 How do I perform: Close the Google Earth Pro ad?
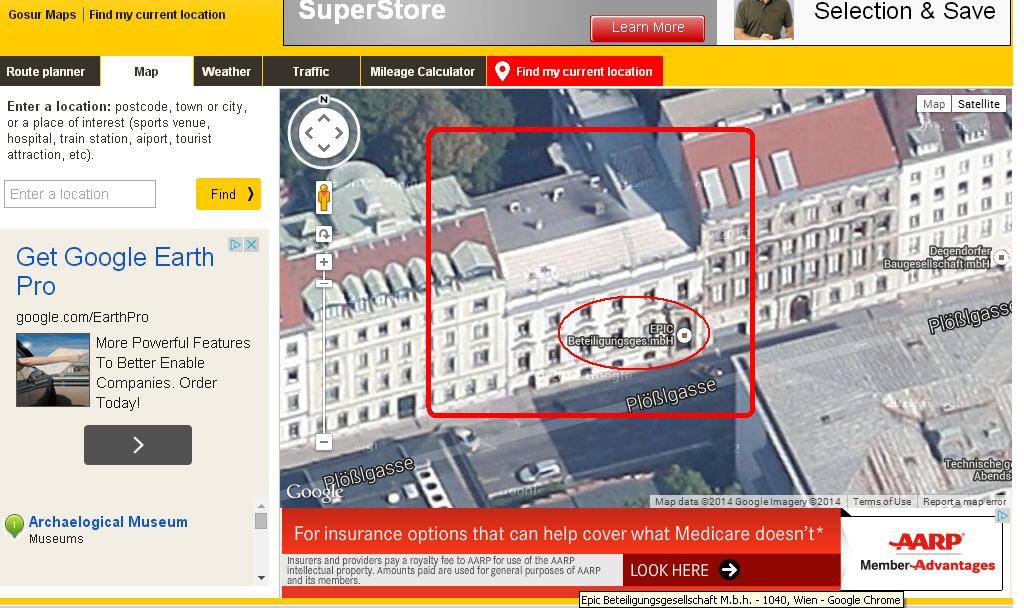(x=251, y=244)
